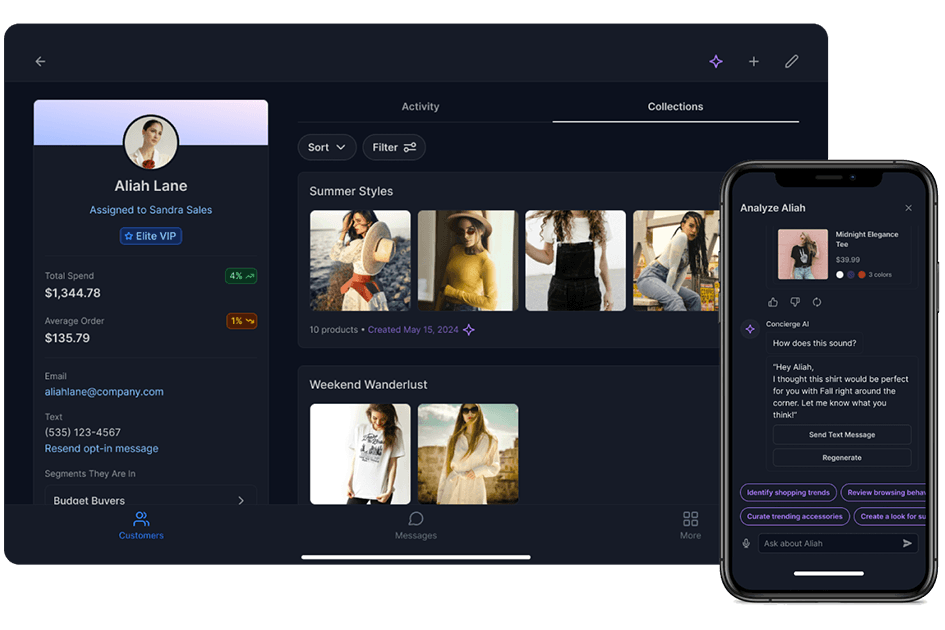Open the black overalls photo thumbnail
The height and width of the screenshot is (630, 945).
tap(575, 260)
